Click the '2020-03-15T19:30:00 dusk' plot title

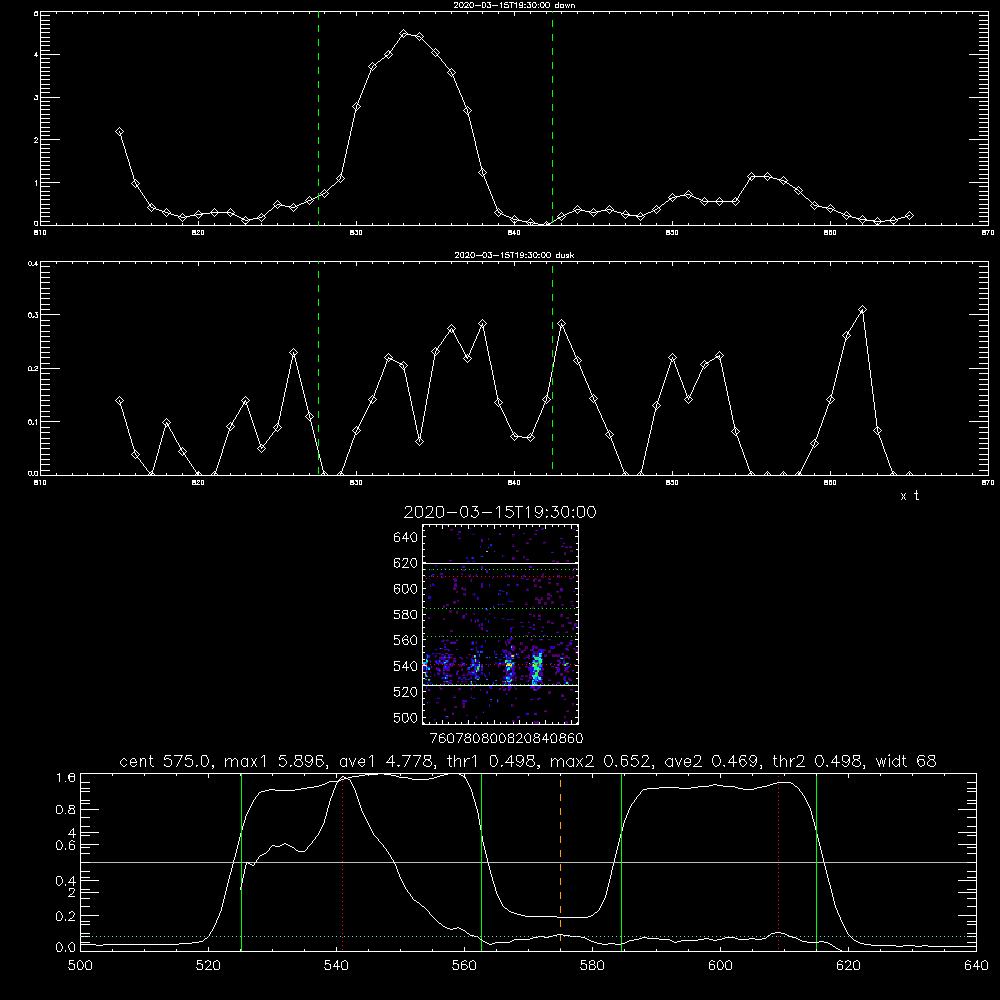pos(514,255)
